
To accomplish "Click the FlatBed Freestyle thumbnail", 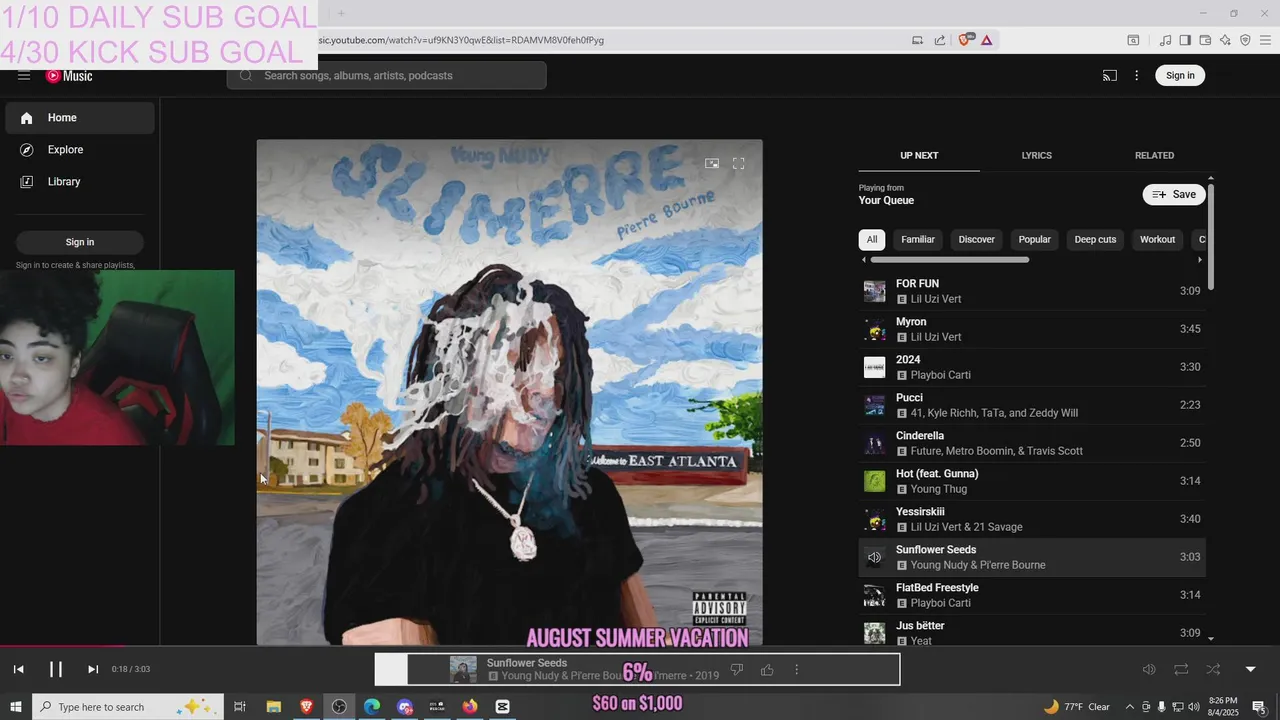I will (875, 596).
